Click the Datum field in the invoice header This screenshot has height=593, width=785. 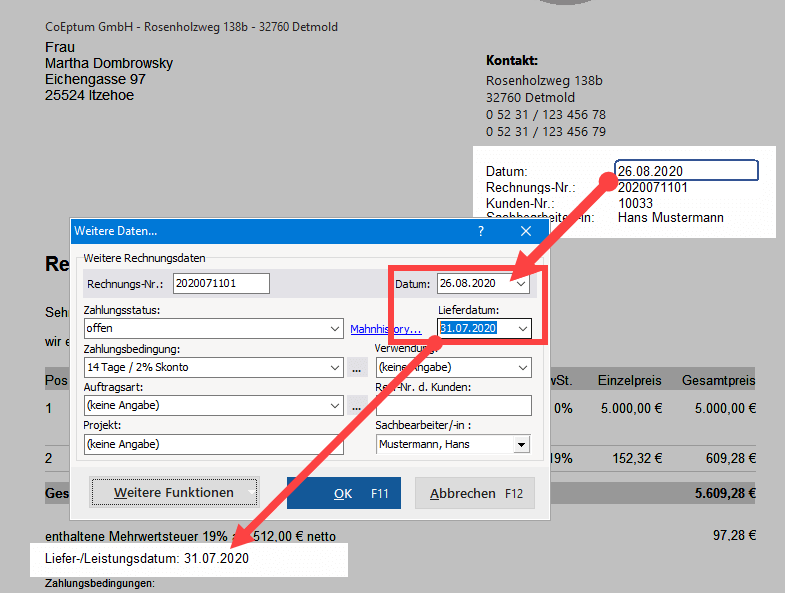686,171
